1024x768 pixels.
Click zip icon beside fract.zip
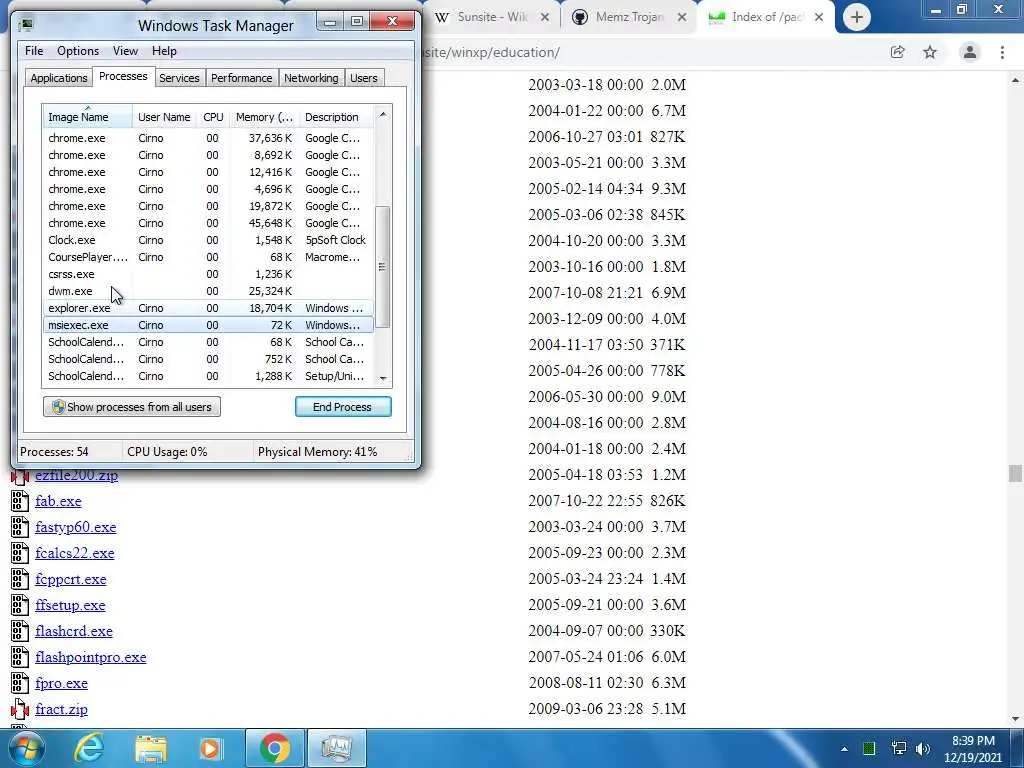pyautogui.click(x=20, y=709)
